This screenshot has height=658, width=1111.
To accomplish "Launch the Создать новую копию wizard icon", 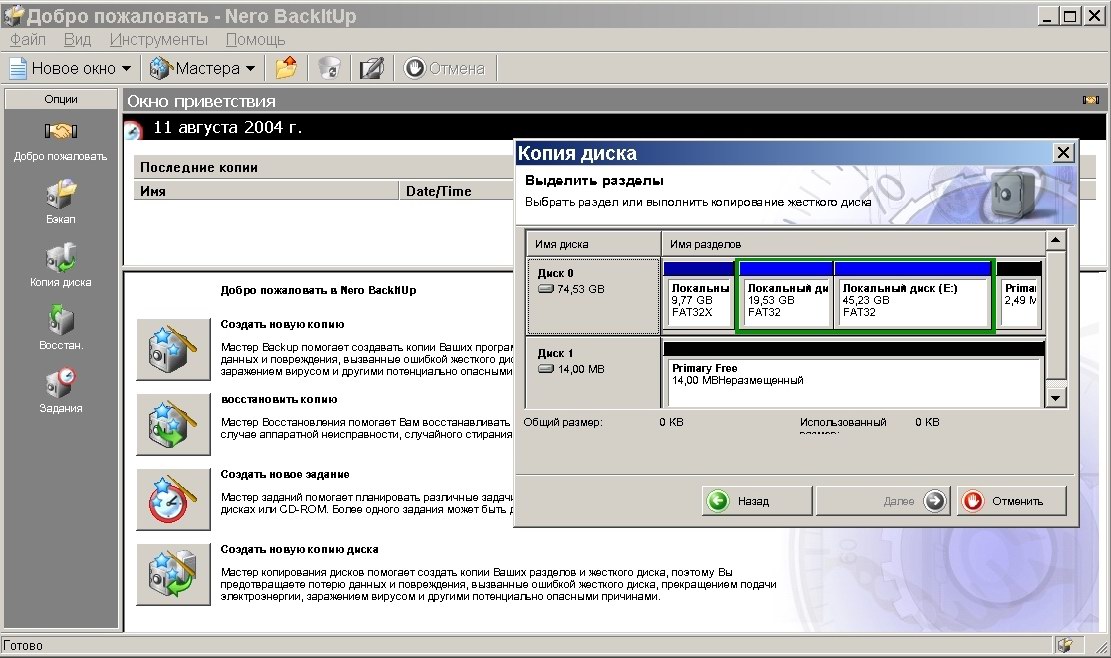I will [x=173, y=349].
